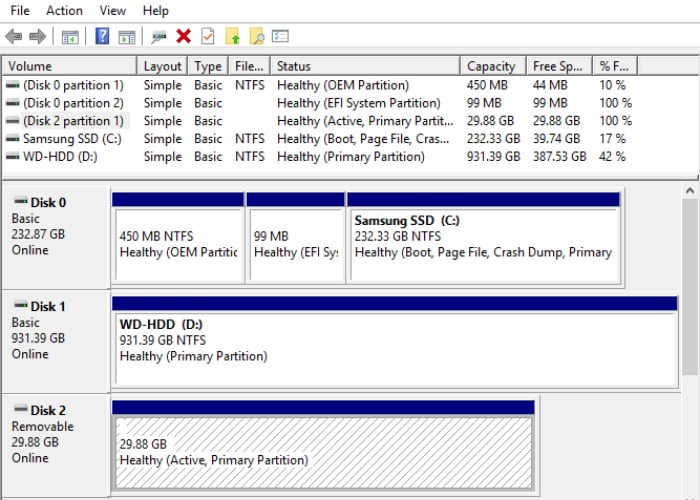The height and width of the screenshot is (500, 700).
Task: Click the Properties checkmark sheet icon
Action: click(x=207, y=36)
